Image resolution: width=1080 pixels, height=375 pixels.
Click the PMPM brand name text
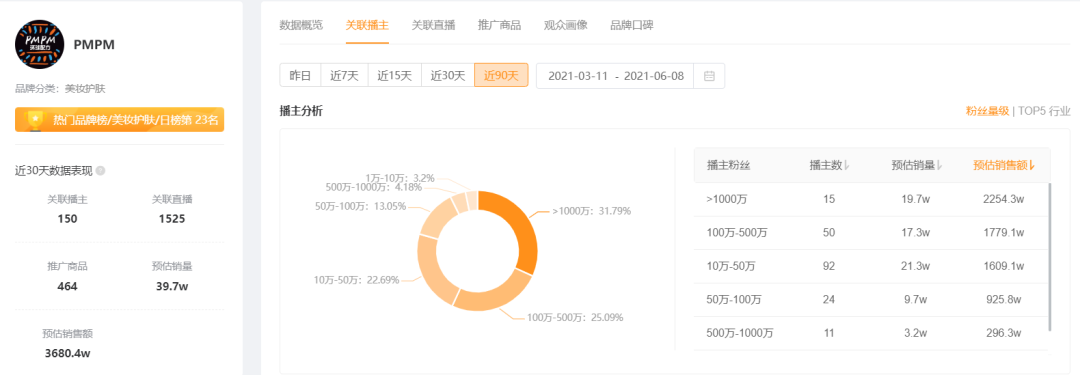(94, 45)
